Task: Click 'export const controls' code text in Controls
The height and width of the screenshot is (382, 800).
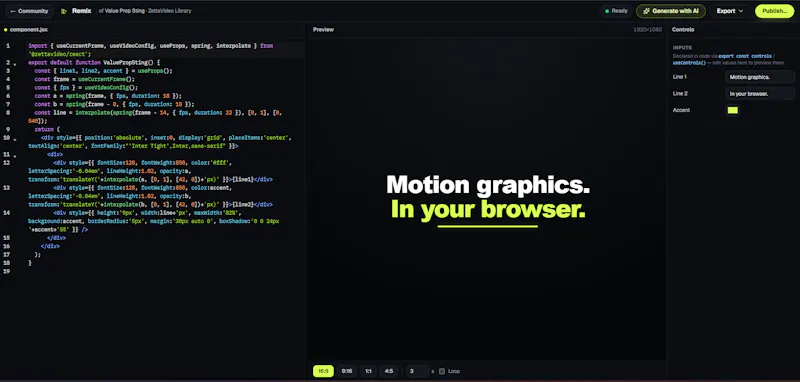Action: tap(745, 56)
